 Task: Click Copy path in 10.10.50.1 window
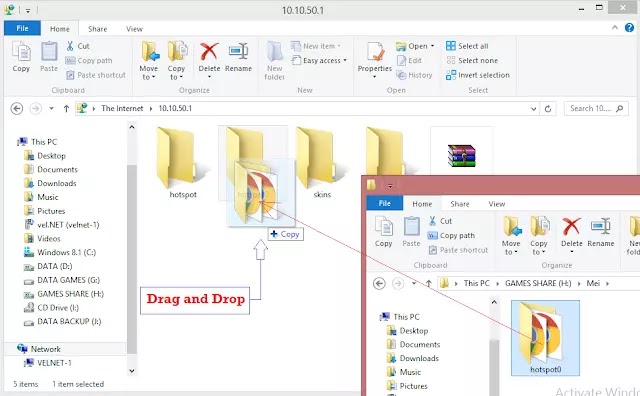click(89, 60)
